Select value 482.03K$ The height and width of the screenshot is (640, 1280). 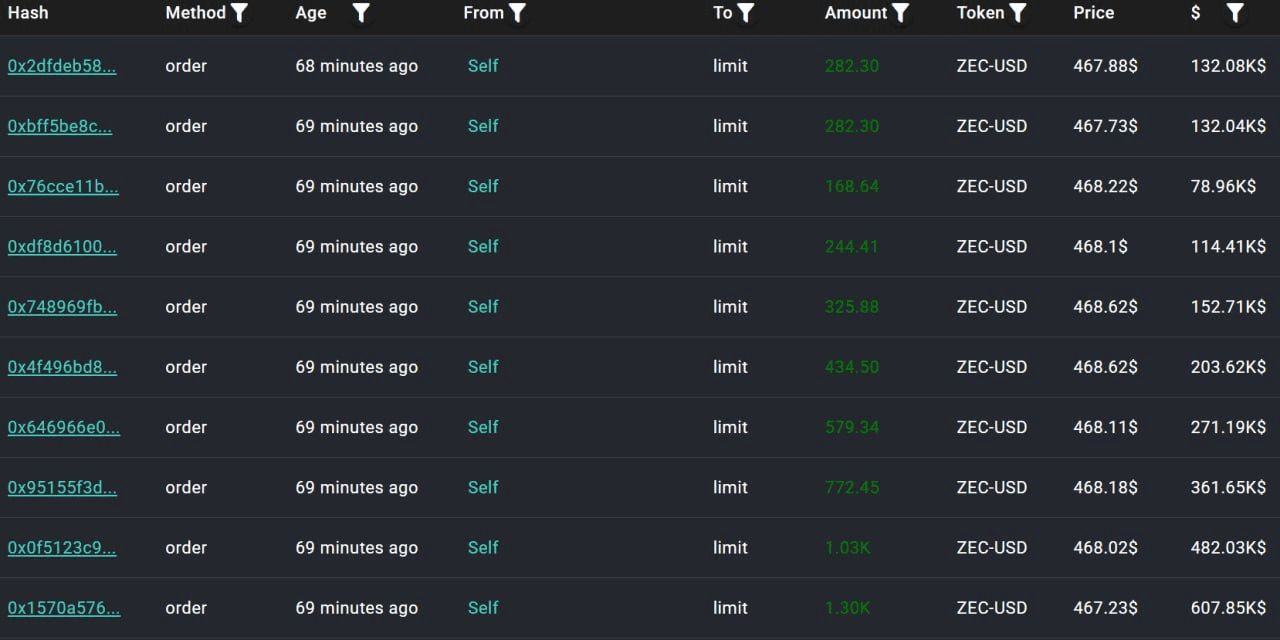1228,547
